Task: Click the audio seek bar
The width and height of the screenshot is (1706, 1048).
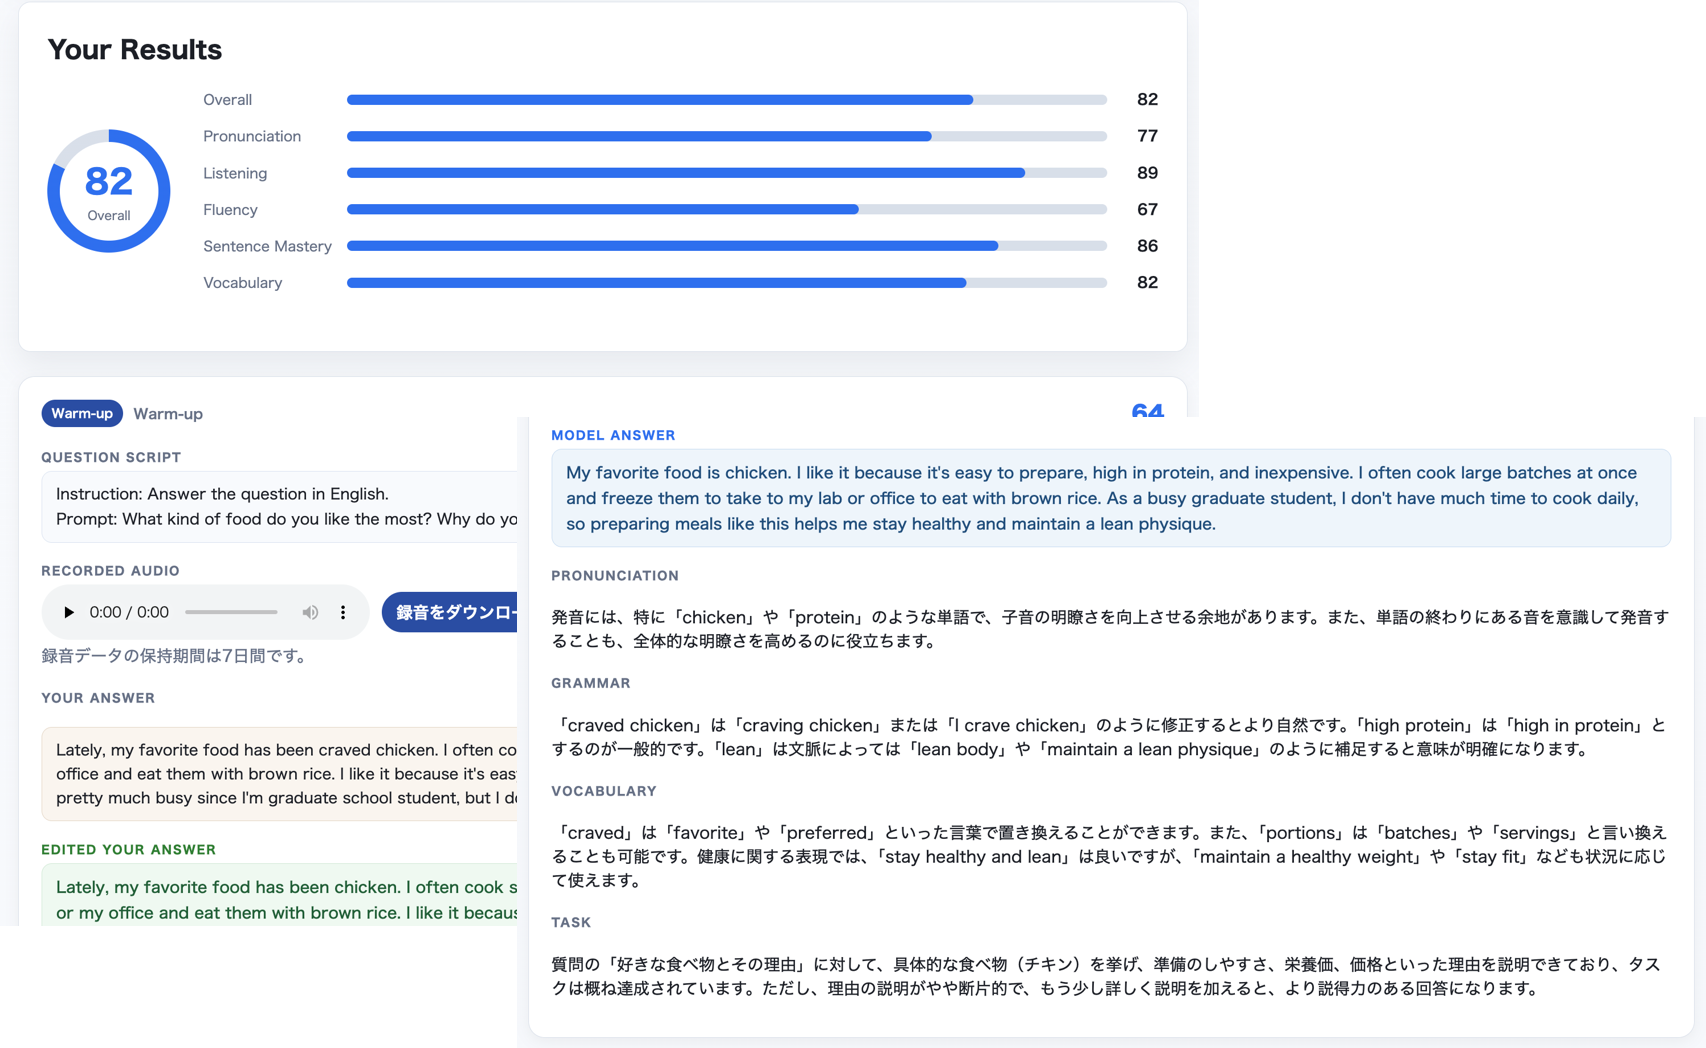Action: pyautogui.click(x=231, y=612)
